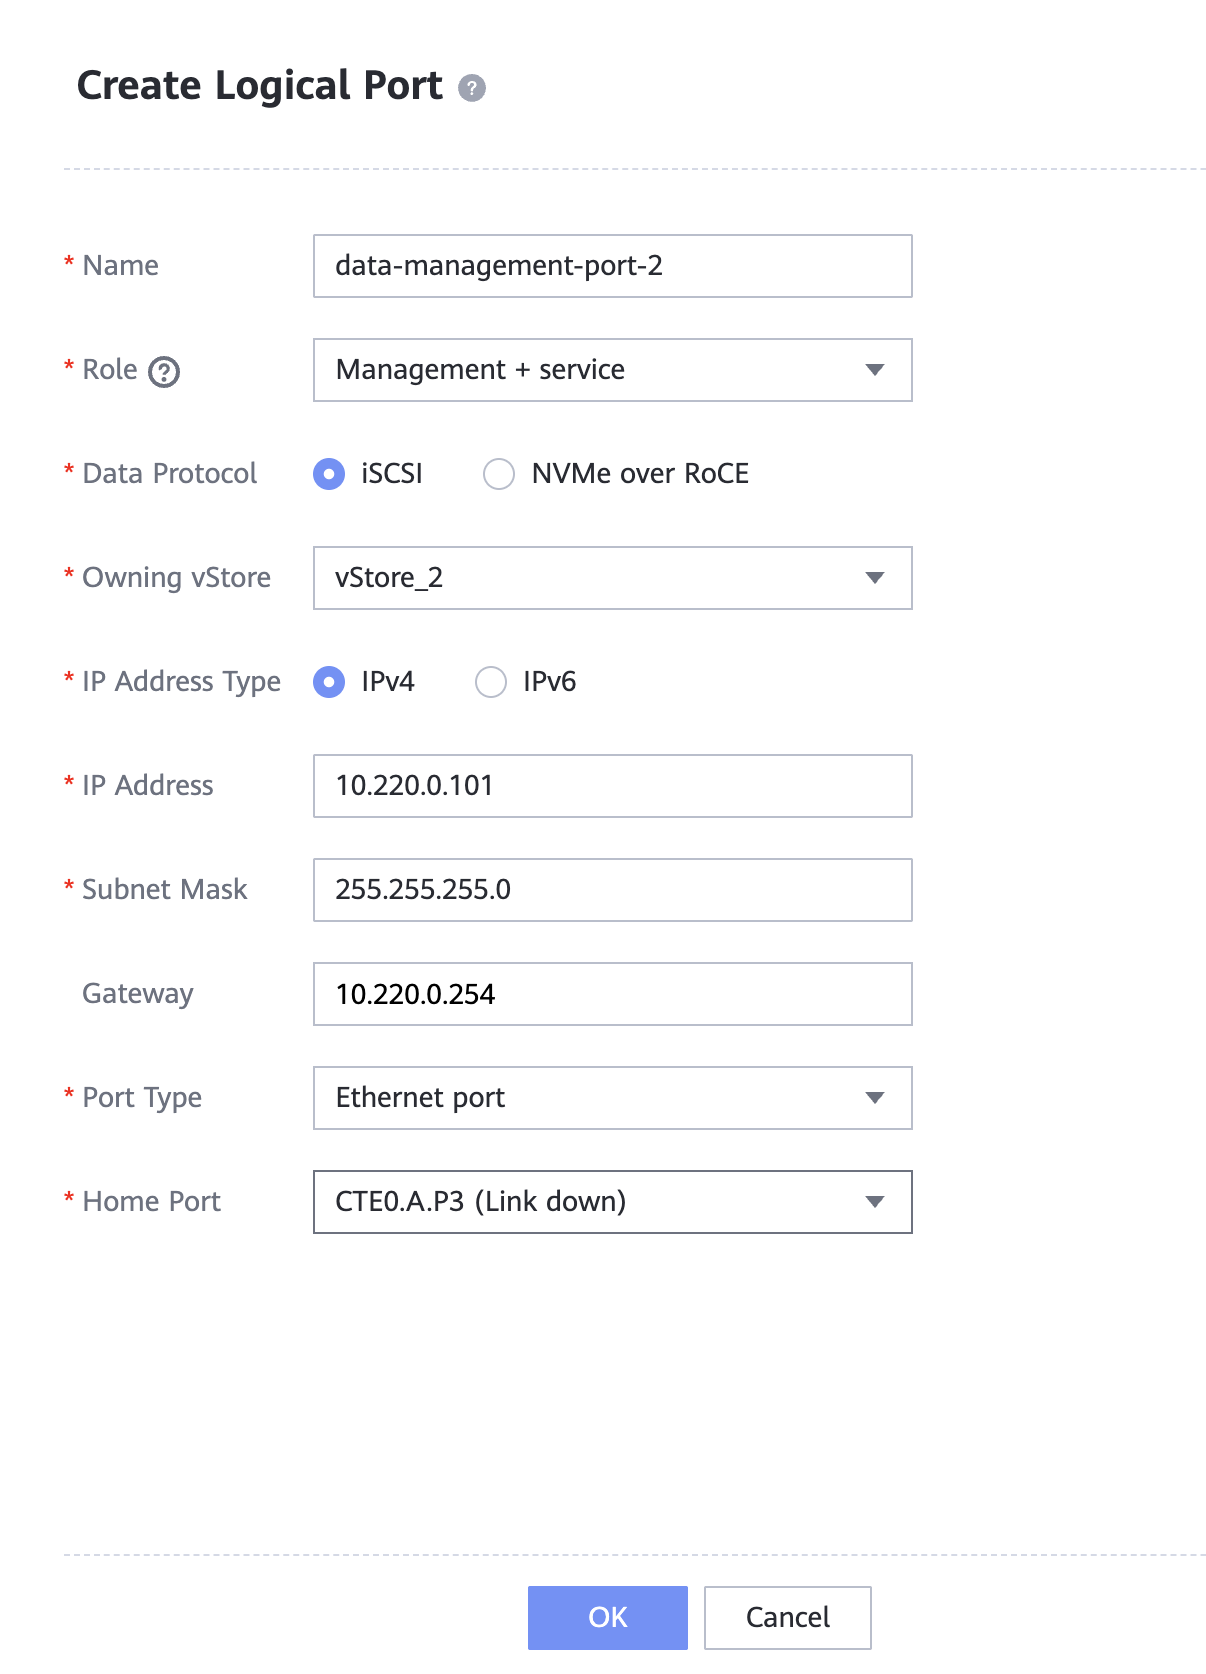Screen dimensions: 1206x1674
Task: Click the IP Address field 10.220.0.101
Action: pos(612,786)
